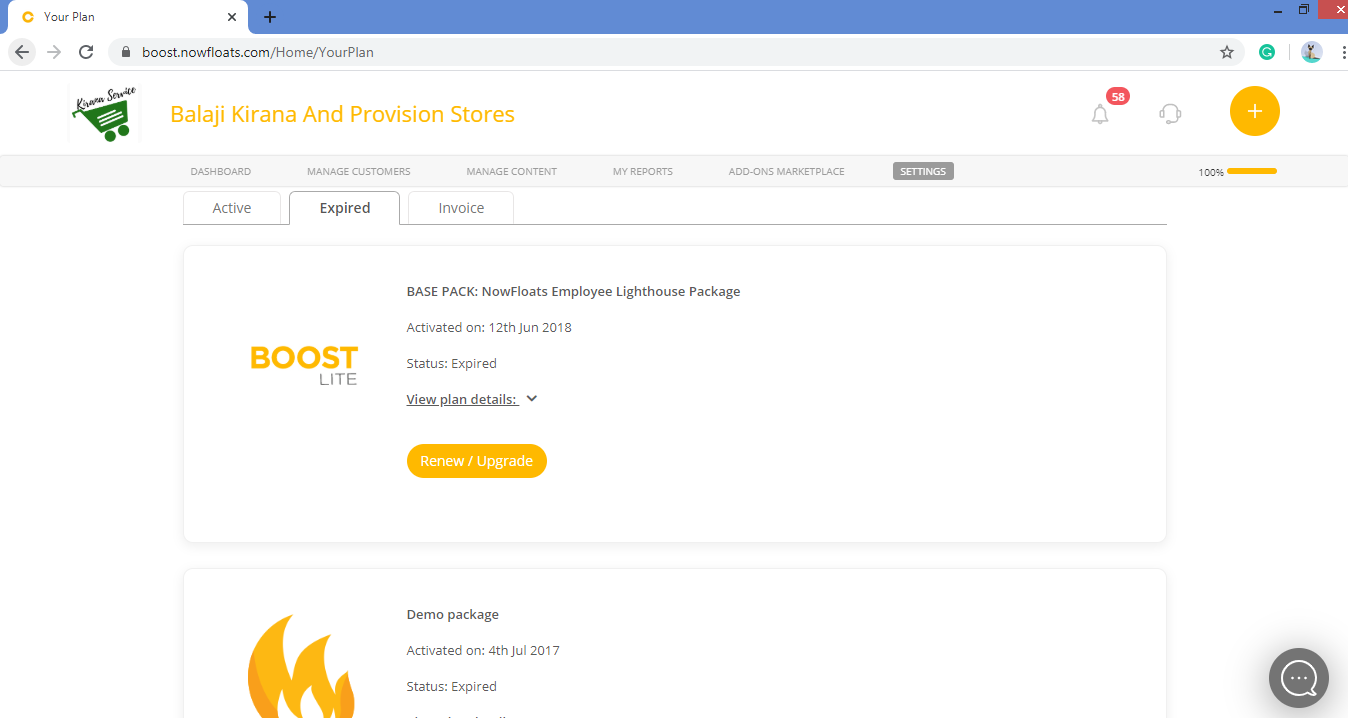Navigate to MANAGE CONTENT

coord(511,171)
